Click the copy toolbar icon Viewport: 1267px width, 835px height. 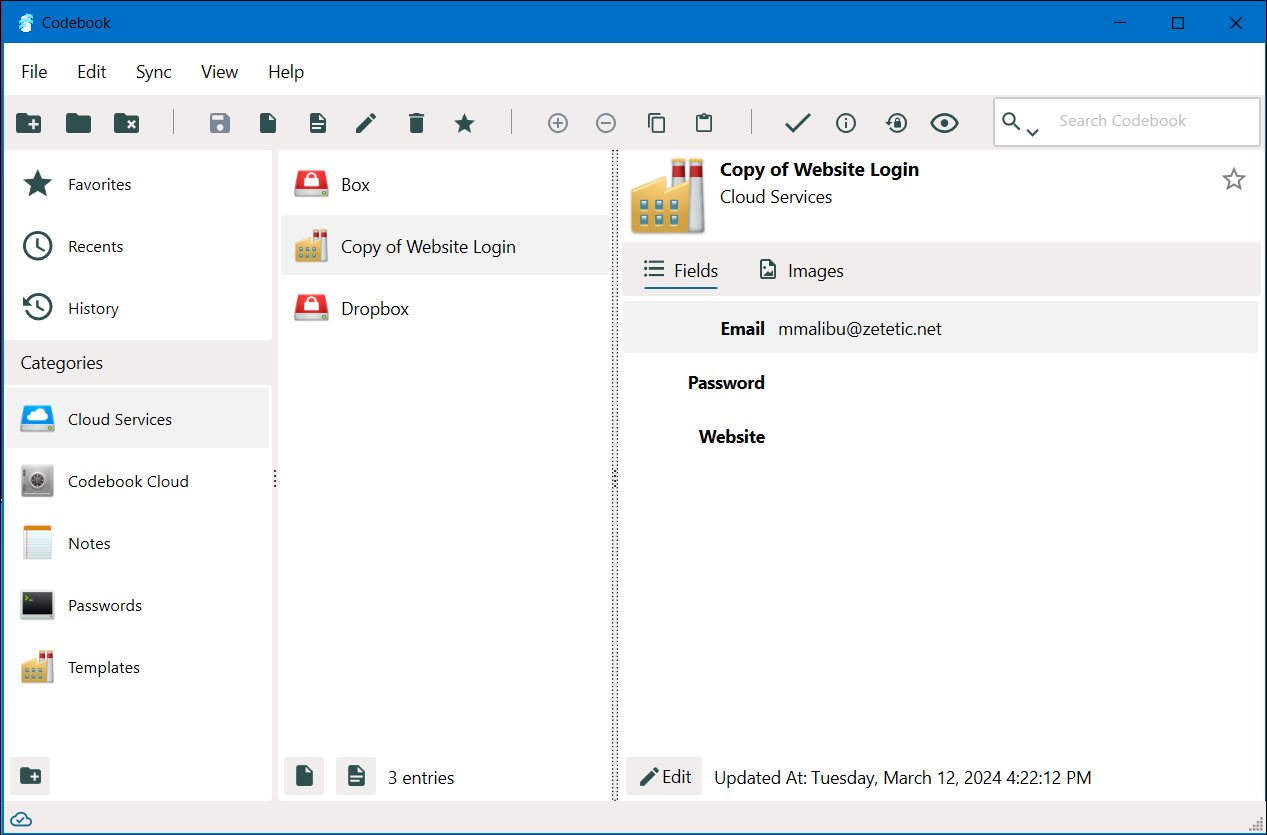pyautogui.click(x=656, y=123)
